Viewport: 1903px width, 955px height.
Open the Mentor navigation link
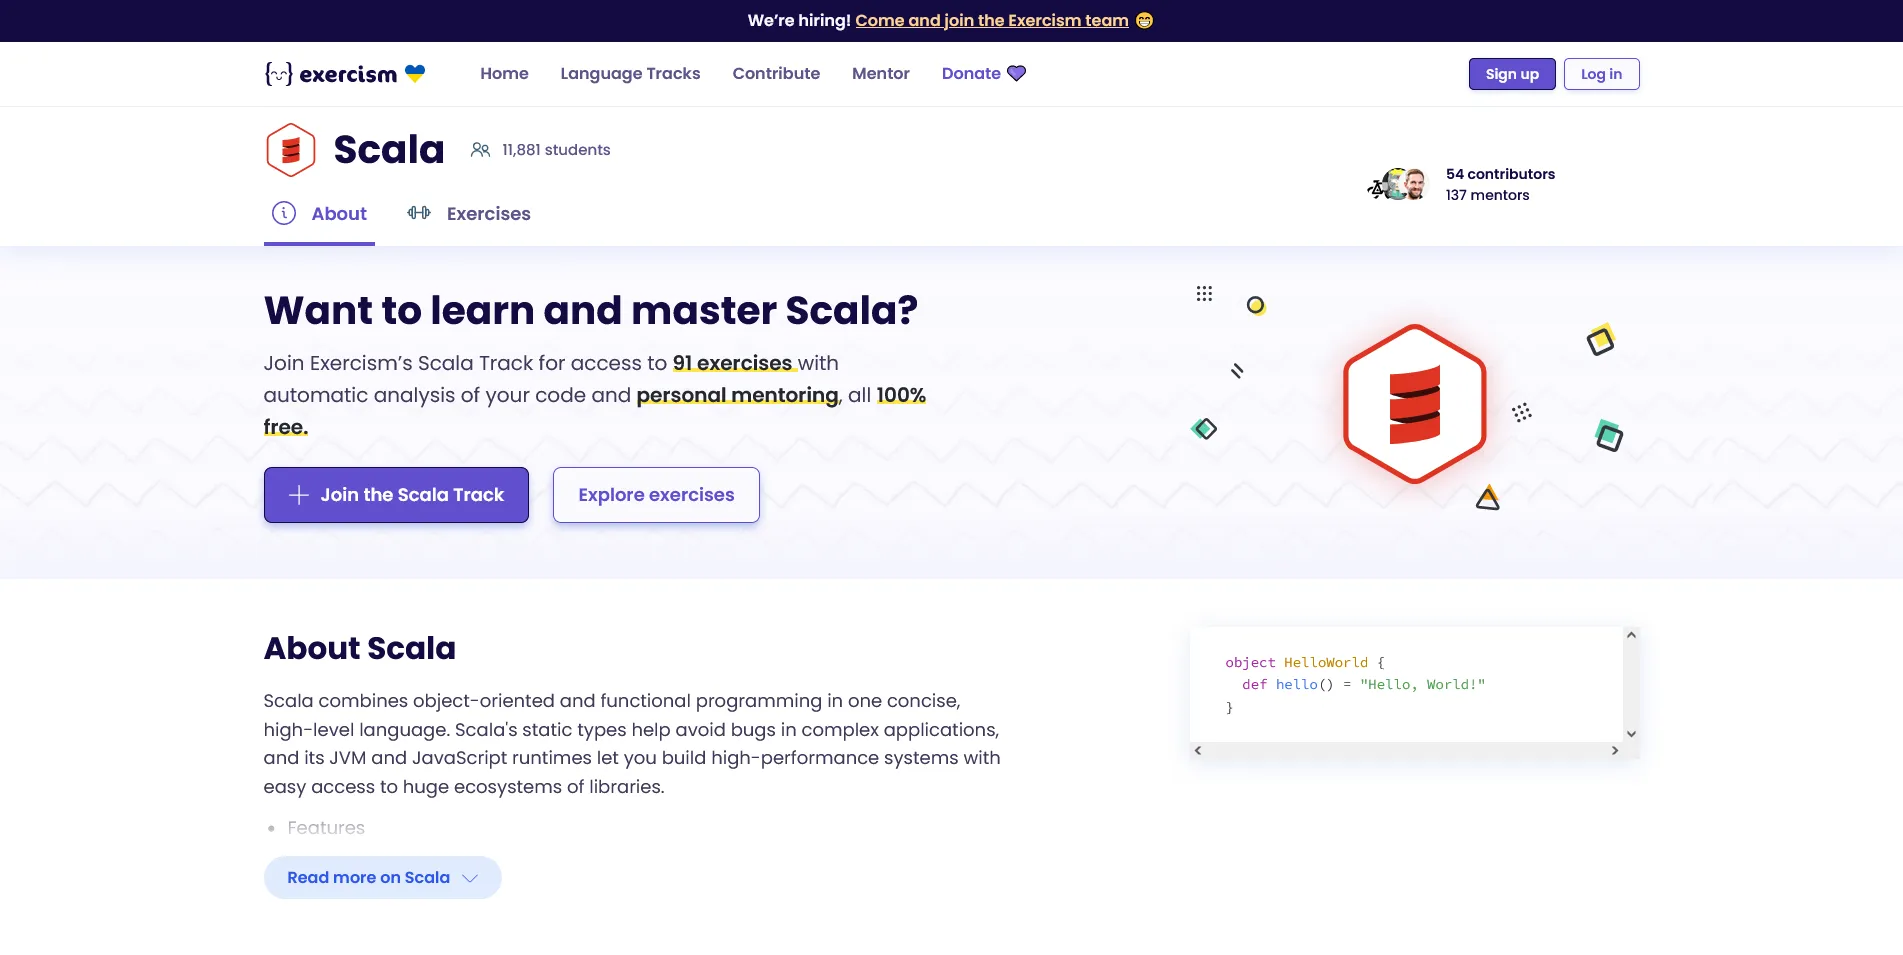click(881, 73)
